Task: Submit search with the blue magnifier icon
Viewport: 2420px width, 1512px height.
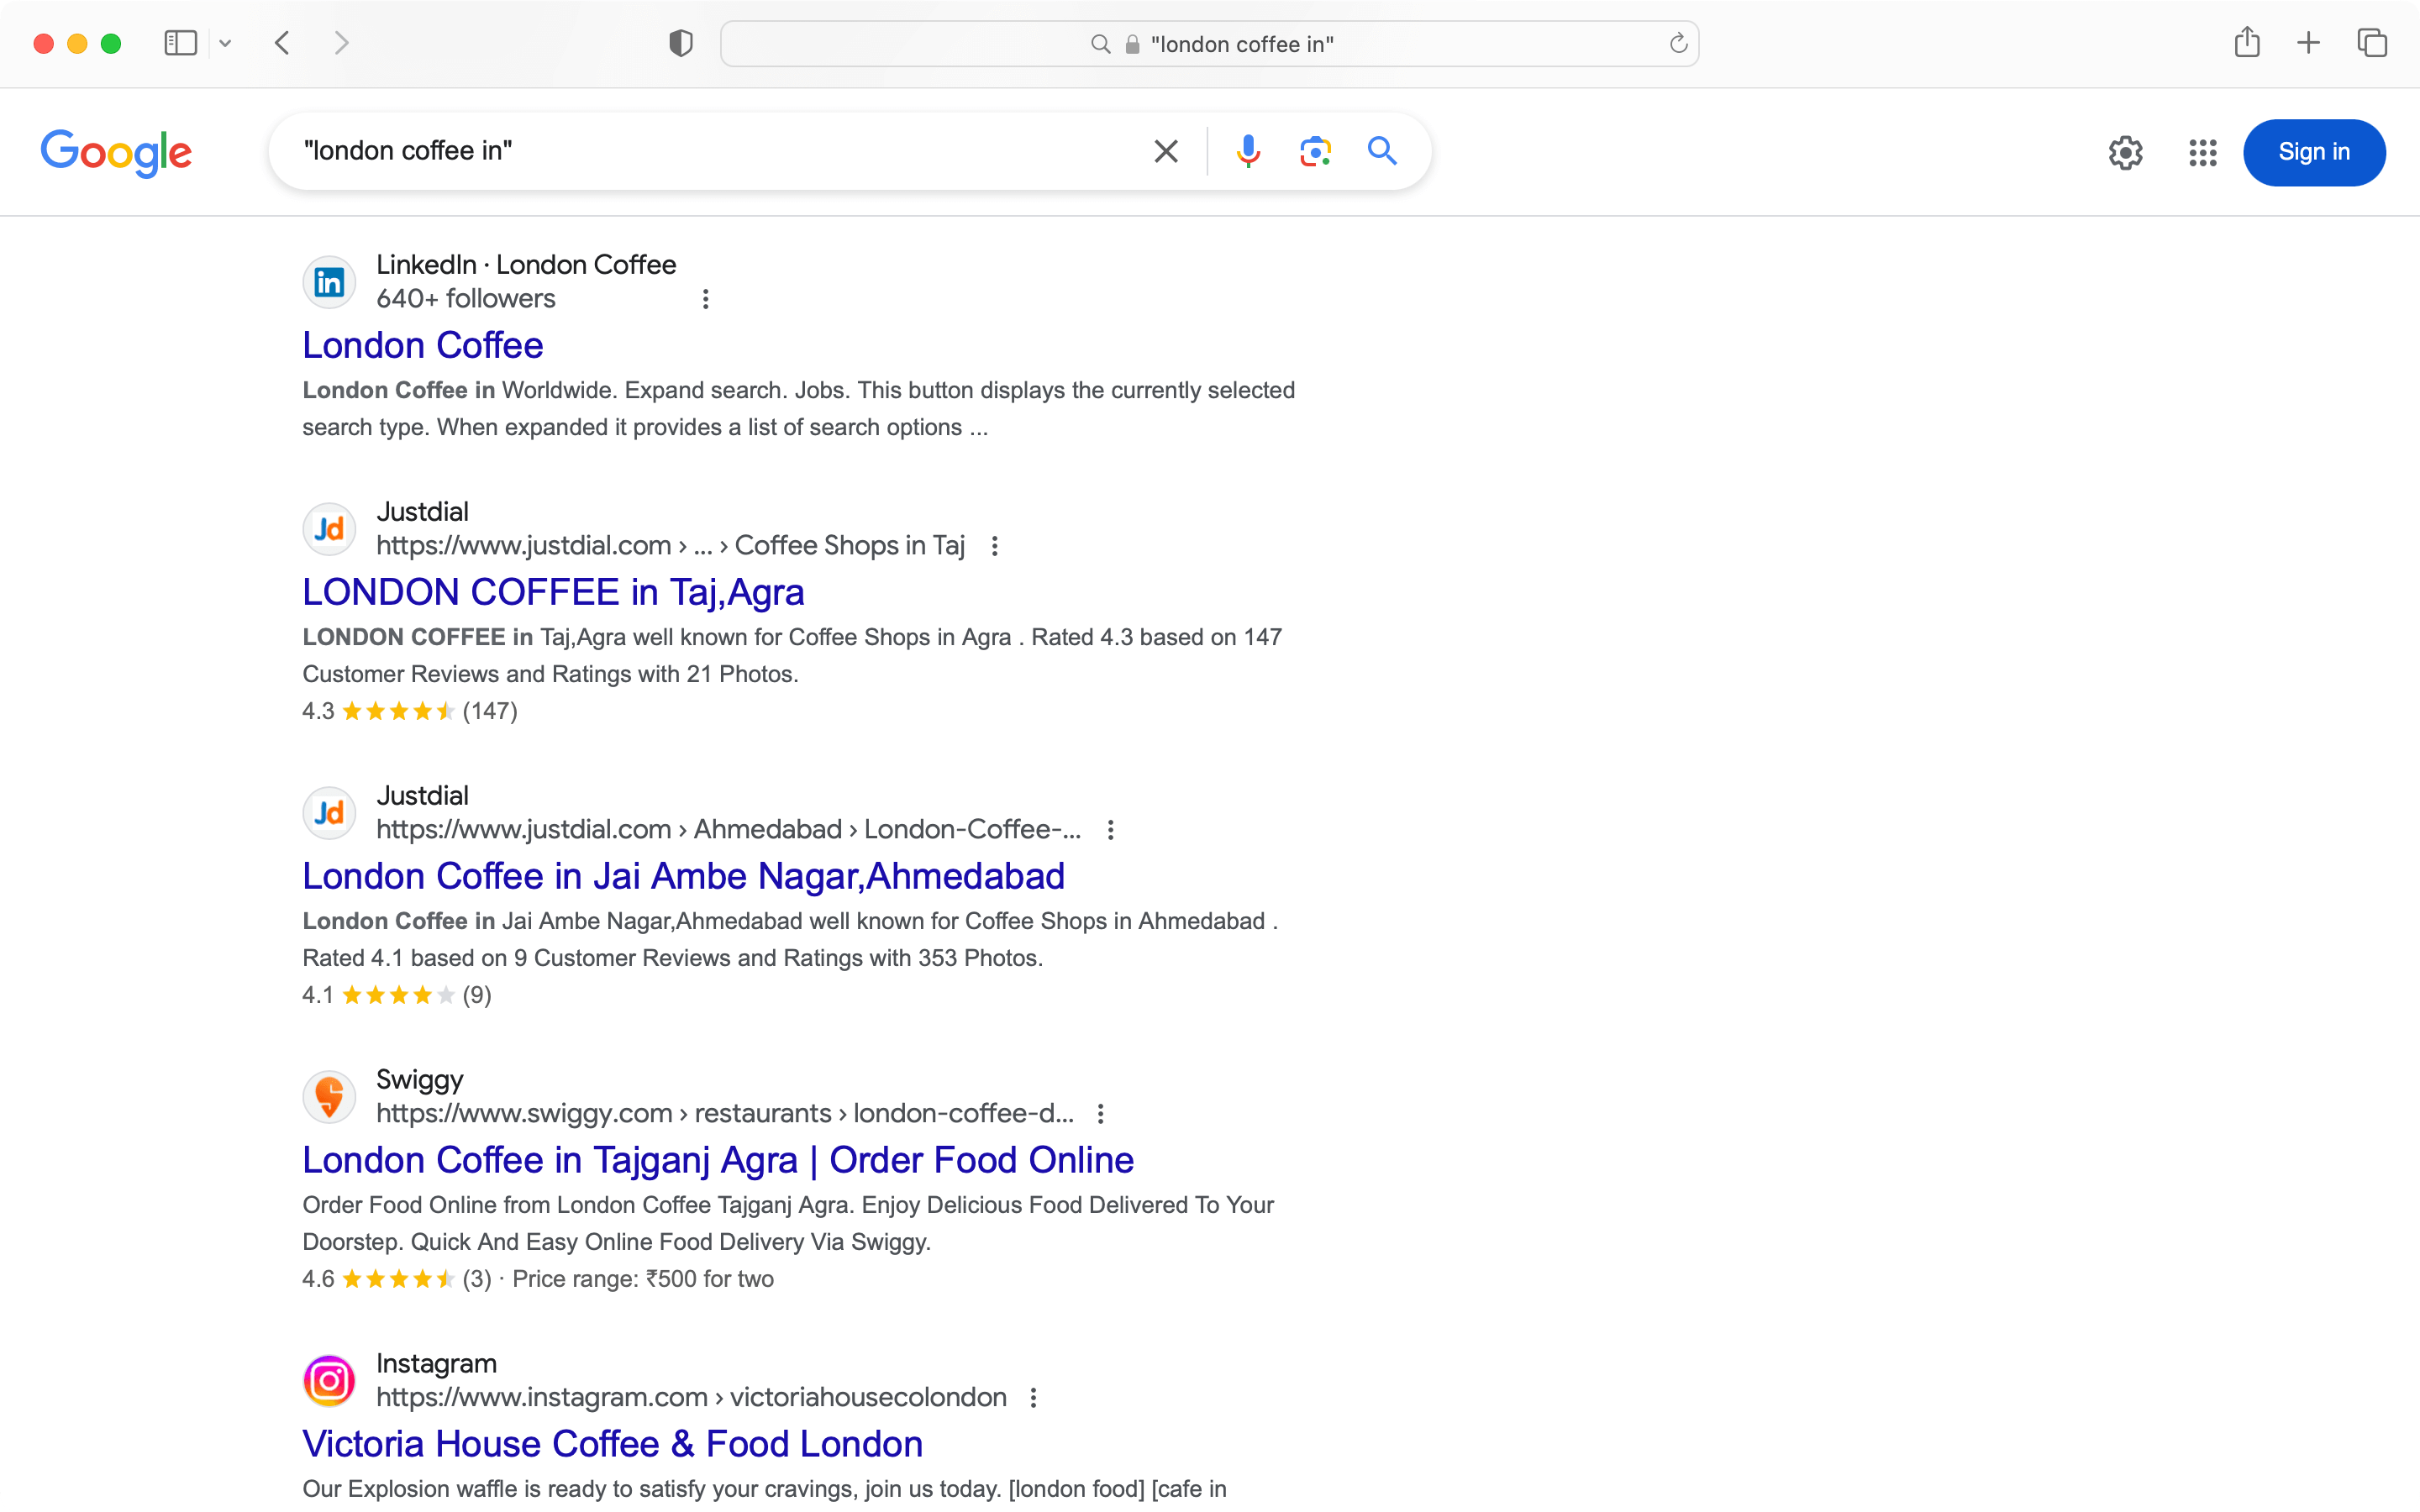Action: coord(1382,151)
